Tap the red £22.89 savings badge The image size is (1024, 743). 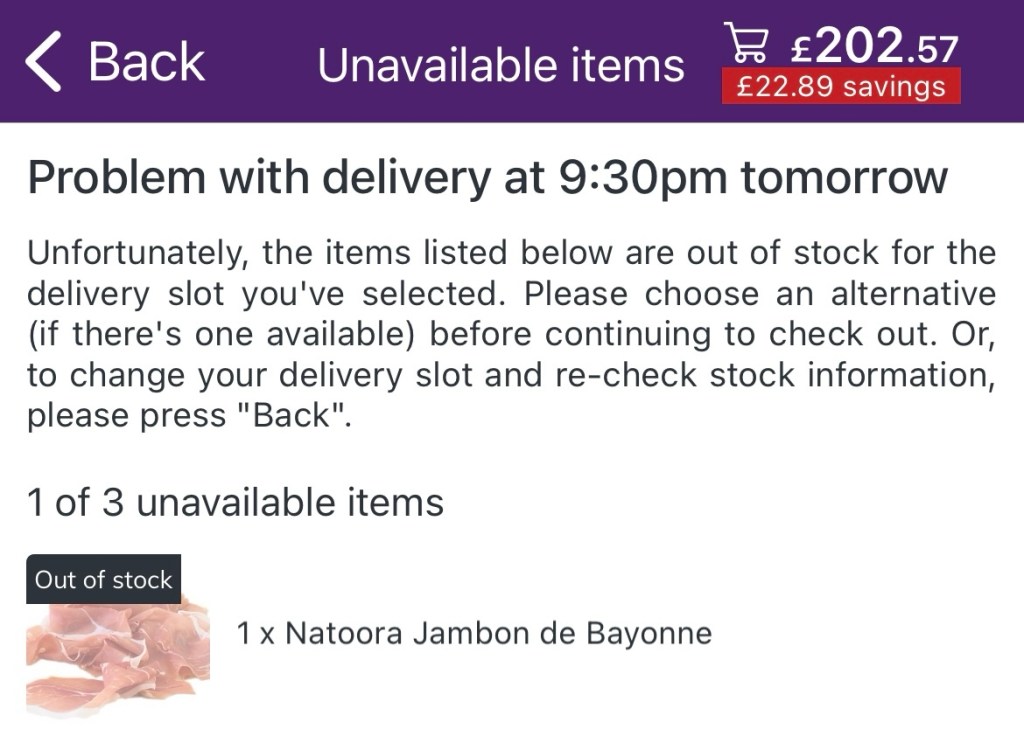coord(840,87)
